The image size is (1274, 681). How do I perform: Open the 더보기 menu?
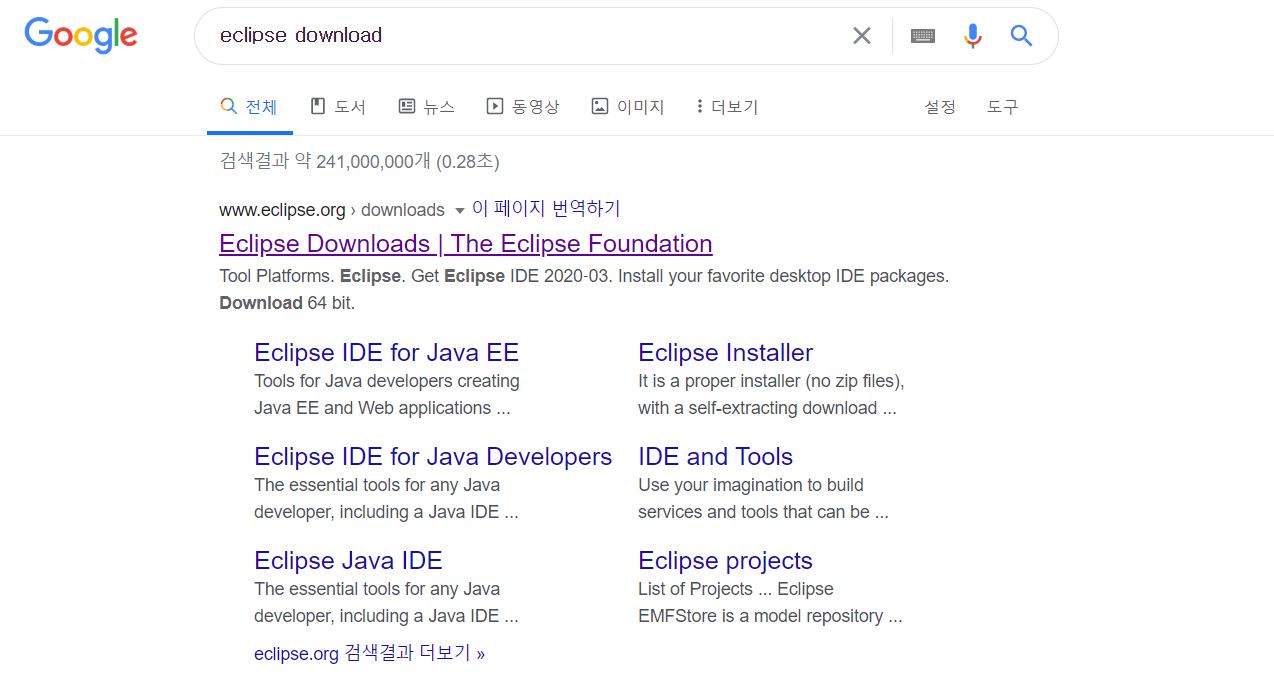coord(727,106)
